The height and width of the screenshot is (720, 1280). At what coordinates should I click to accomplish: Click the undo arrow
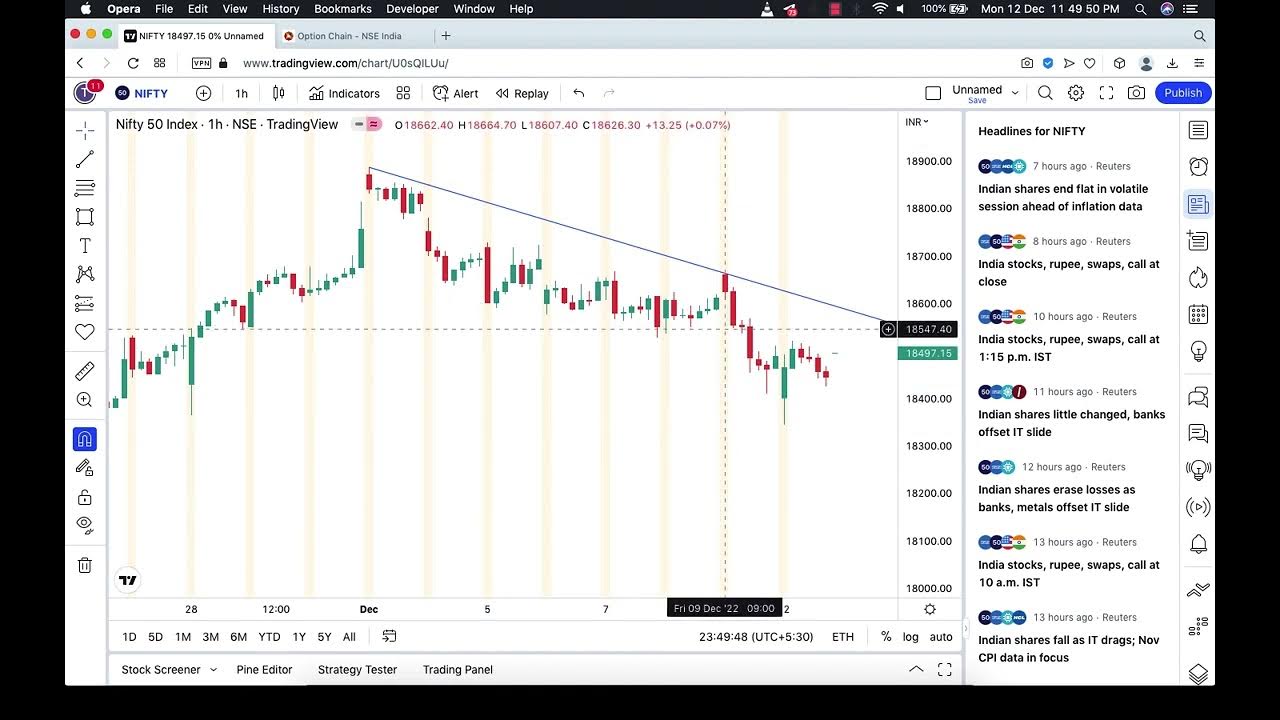[578, 93]
